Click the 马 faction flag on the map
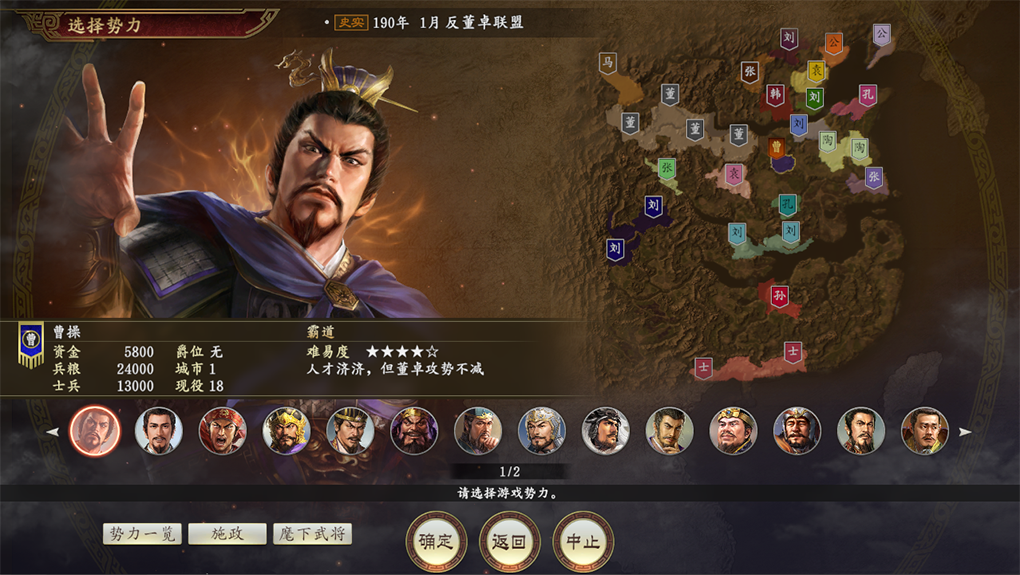 click(x=607, y=64)
